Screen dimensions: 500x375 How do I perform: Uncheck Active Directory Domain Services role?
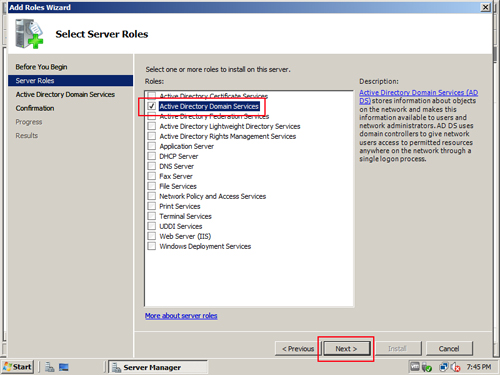[x=152, y=106]
